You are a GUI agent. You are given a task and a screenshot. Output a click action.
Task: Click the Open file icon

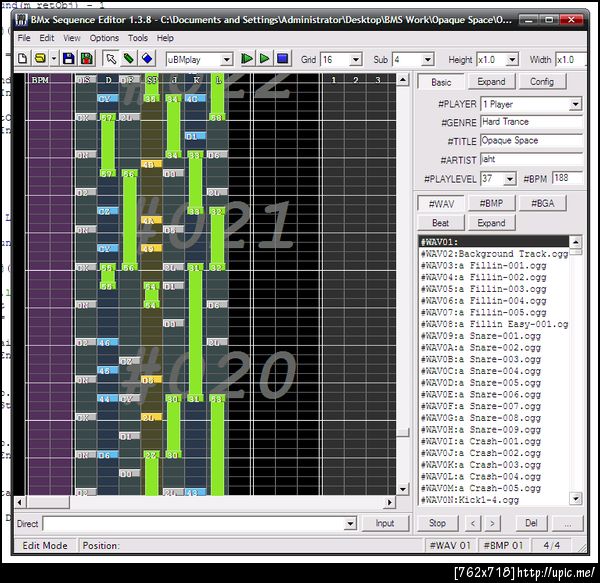coord(40,59)
